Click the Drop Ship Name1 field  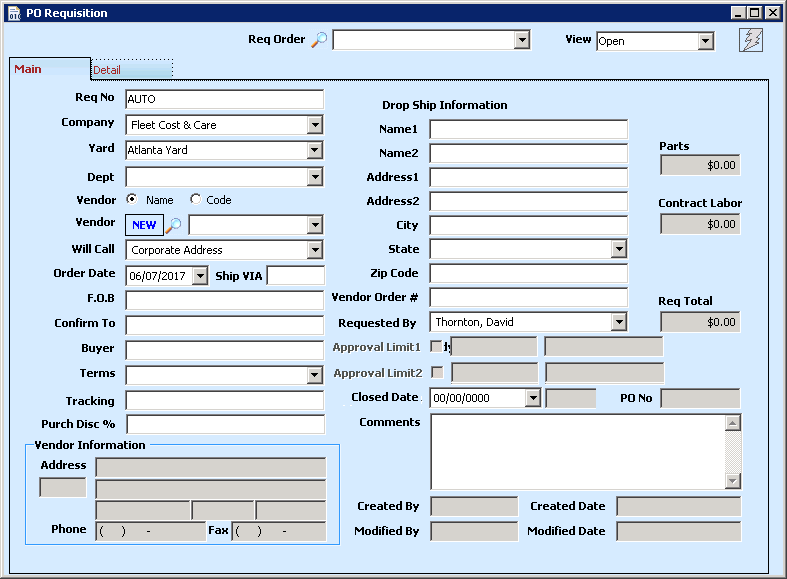529,129
